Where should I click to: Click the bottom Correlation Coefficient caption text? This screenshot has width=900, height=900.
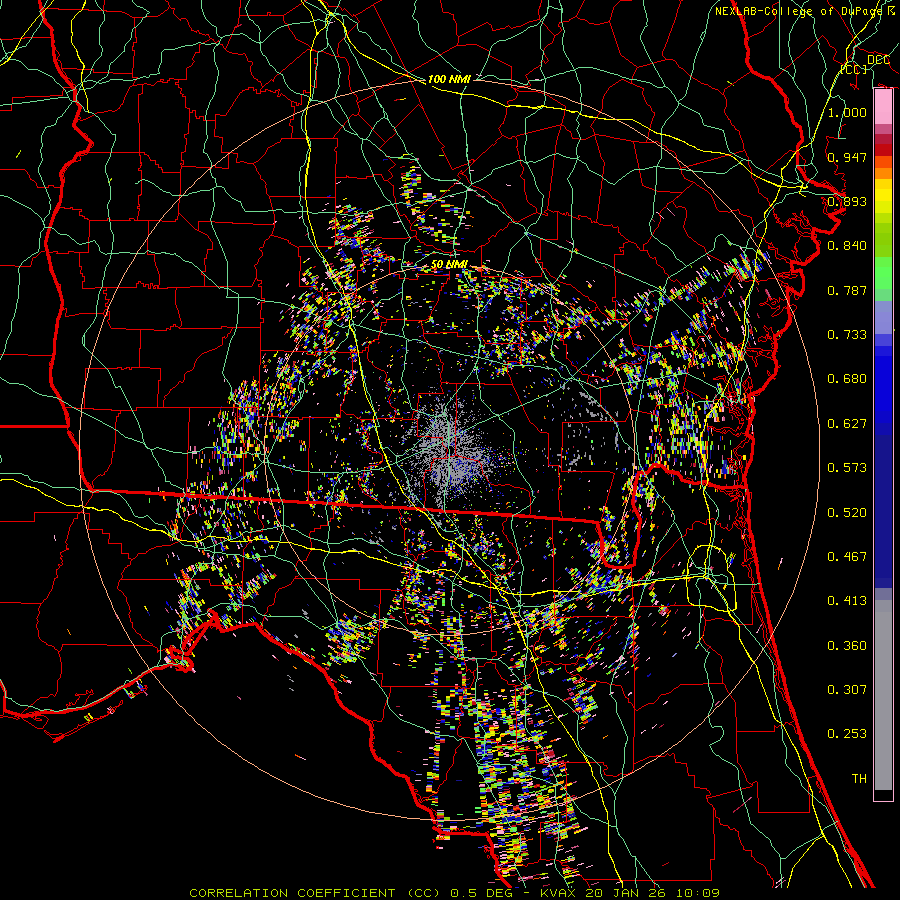point(454,892)
